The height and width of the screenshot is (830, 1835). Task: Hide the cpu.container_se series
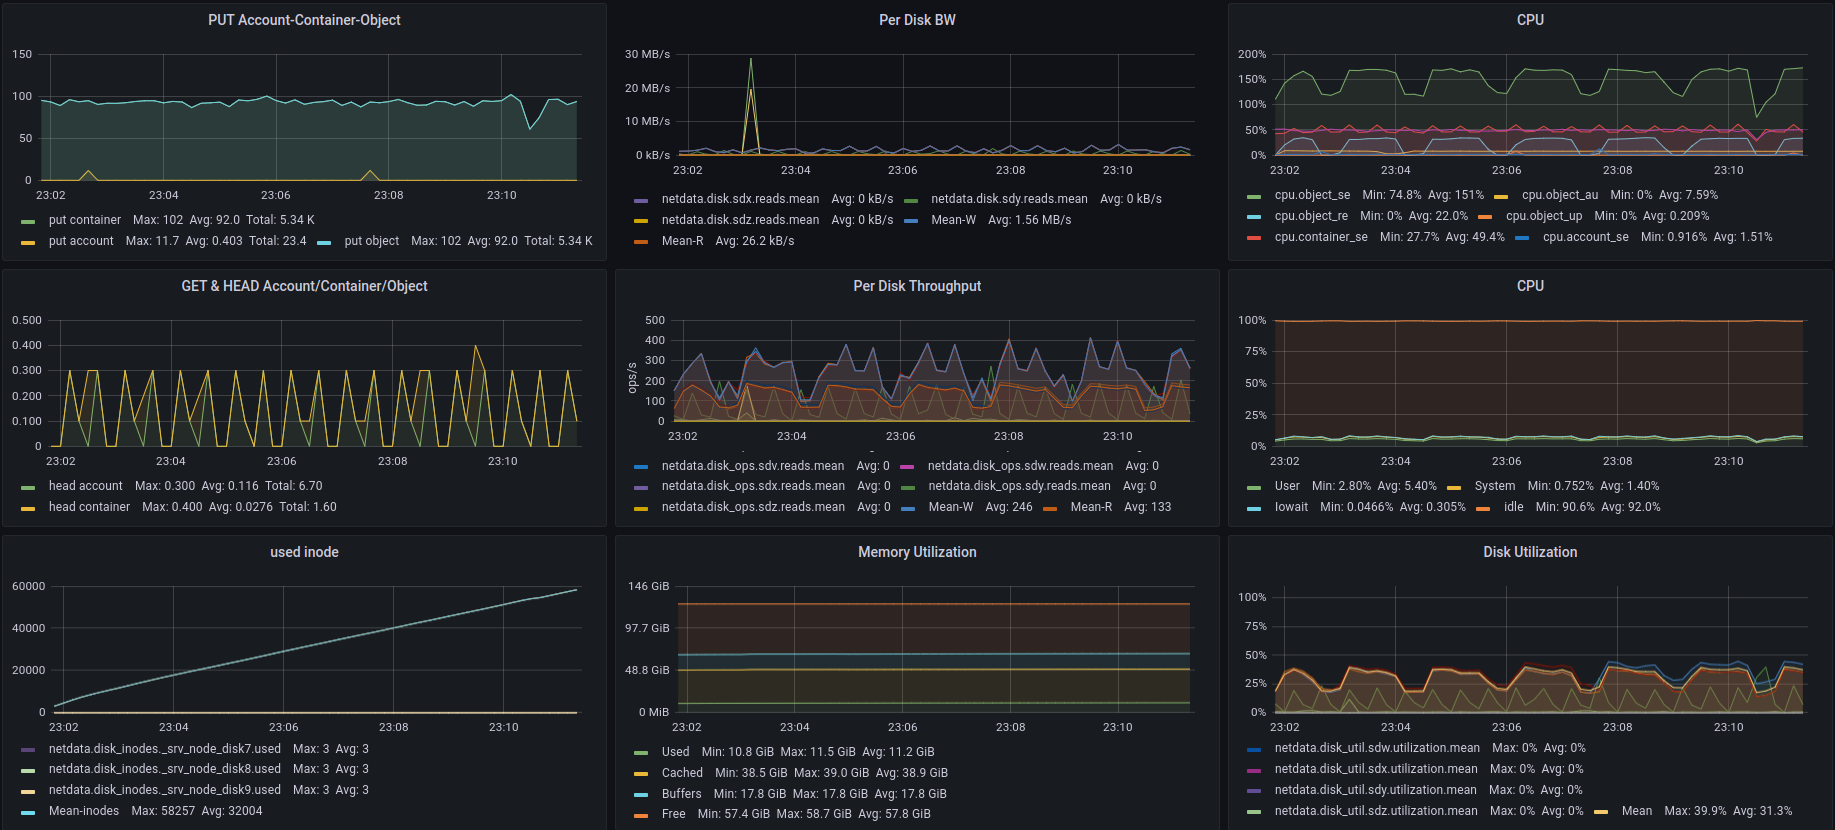coord(1320,237)
